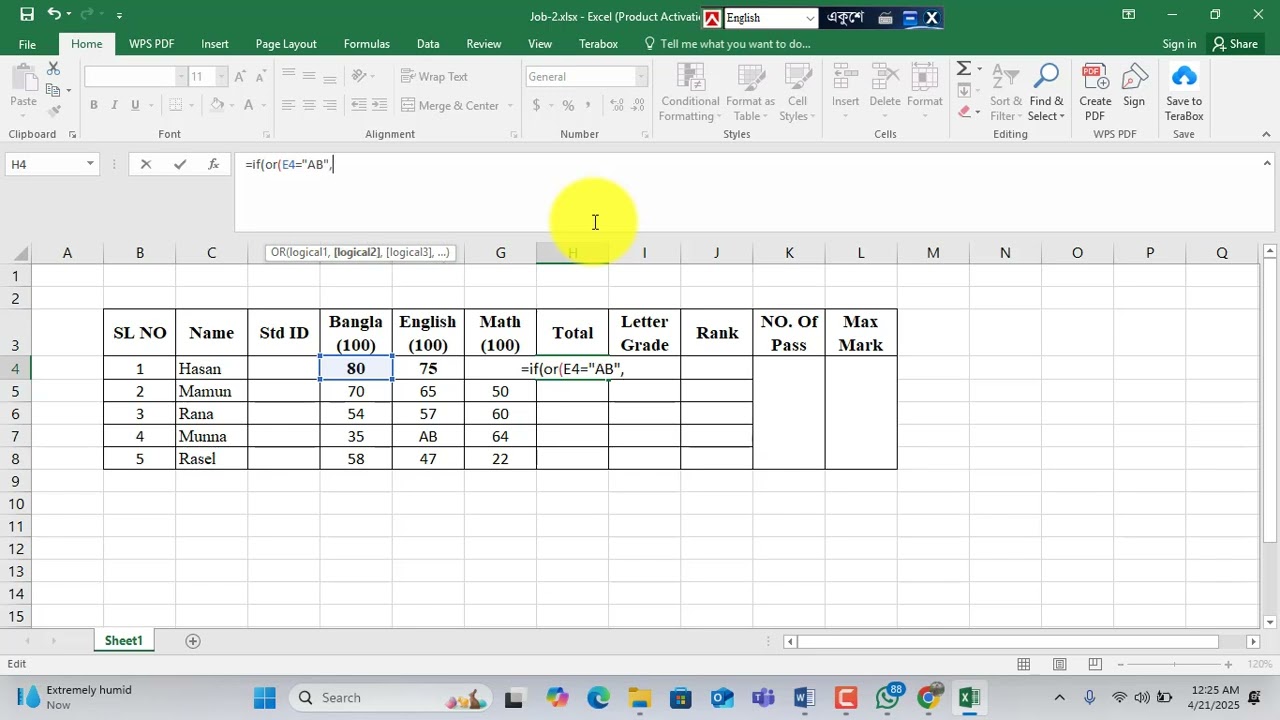Click the Share button
The image size is (1280, 720).
point(1235,44)
